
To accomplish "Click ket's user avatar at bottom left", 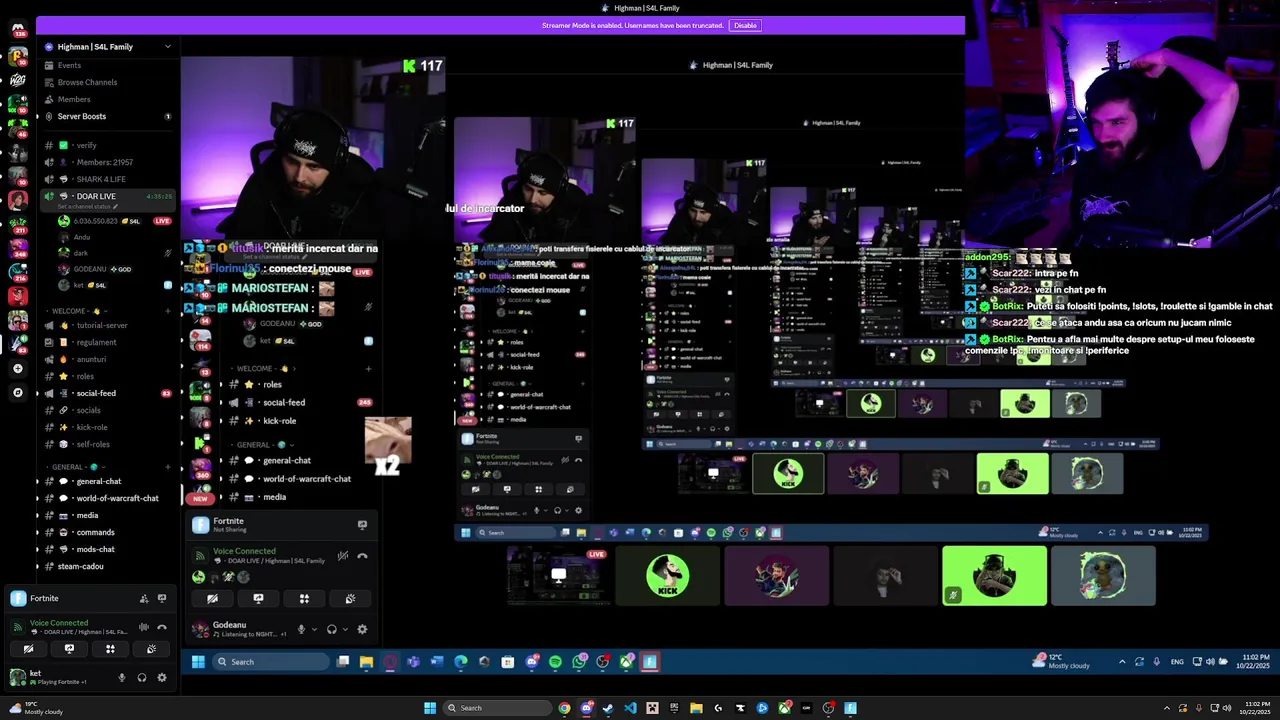I will pos(17,677).
